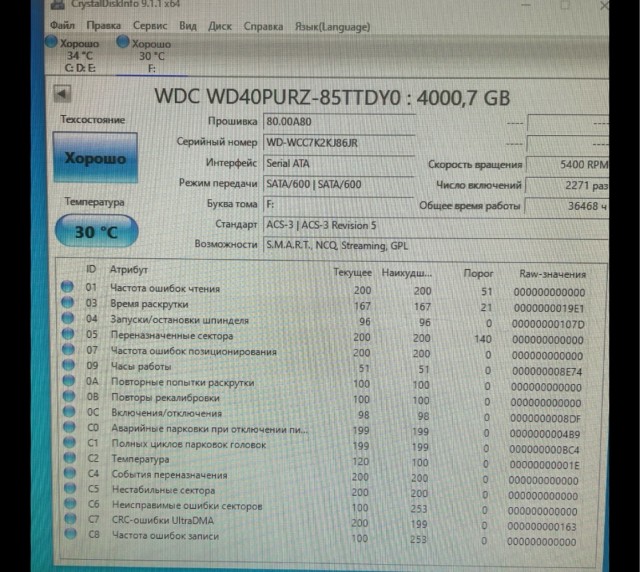The height and width of the screenshot is (572, 640).
Task: Open the Справка menu
Action: (x=263, y=27)
